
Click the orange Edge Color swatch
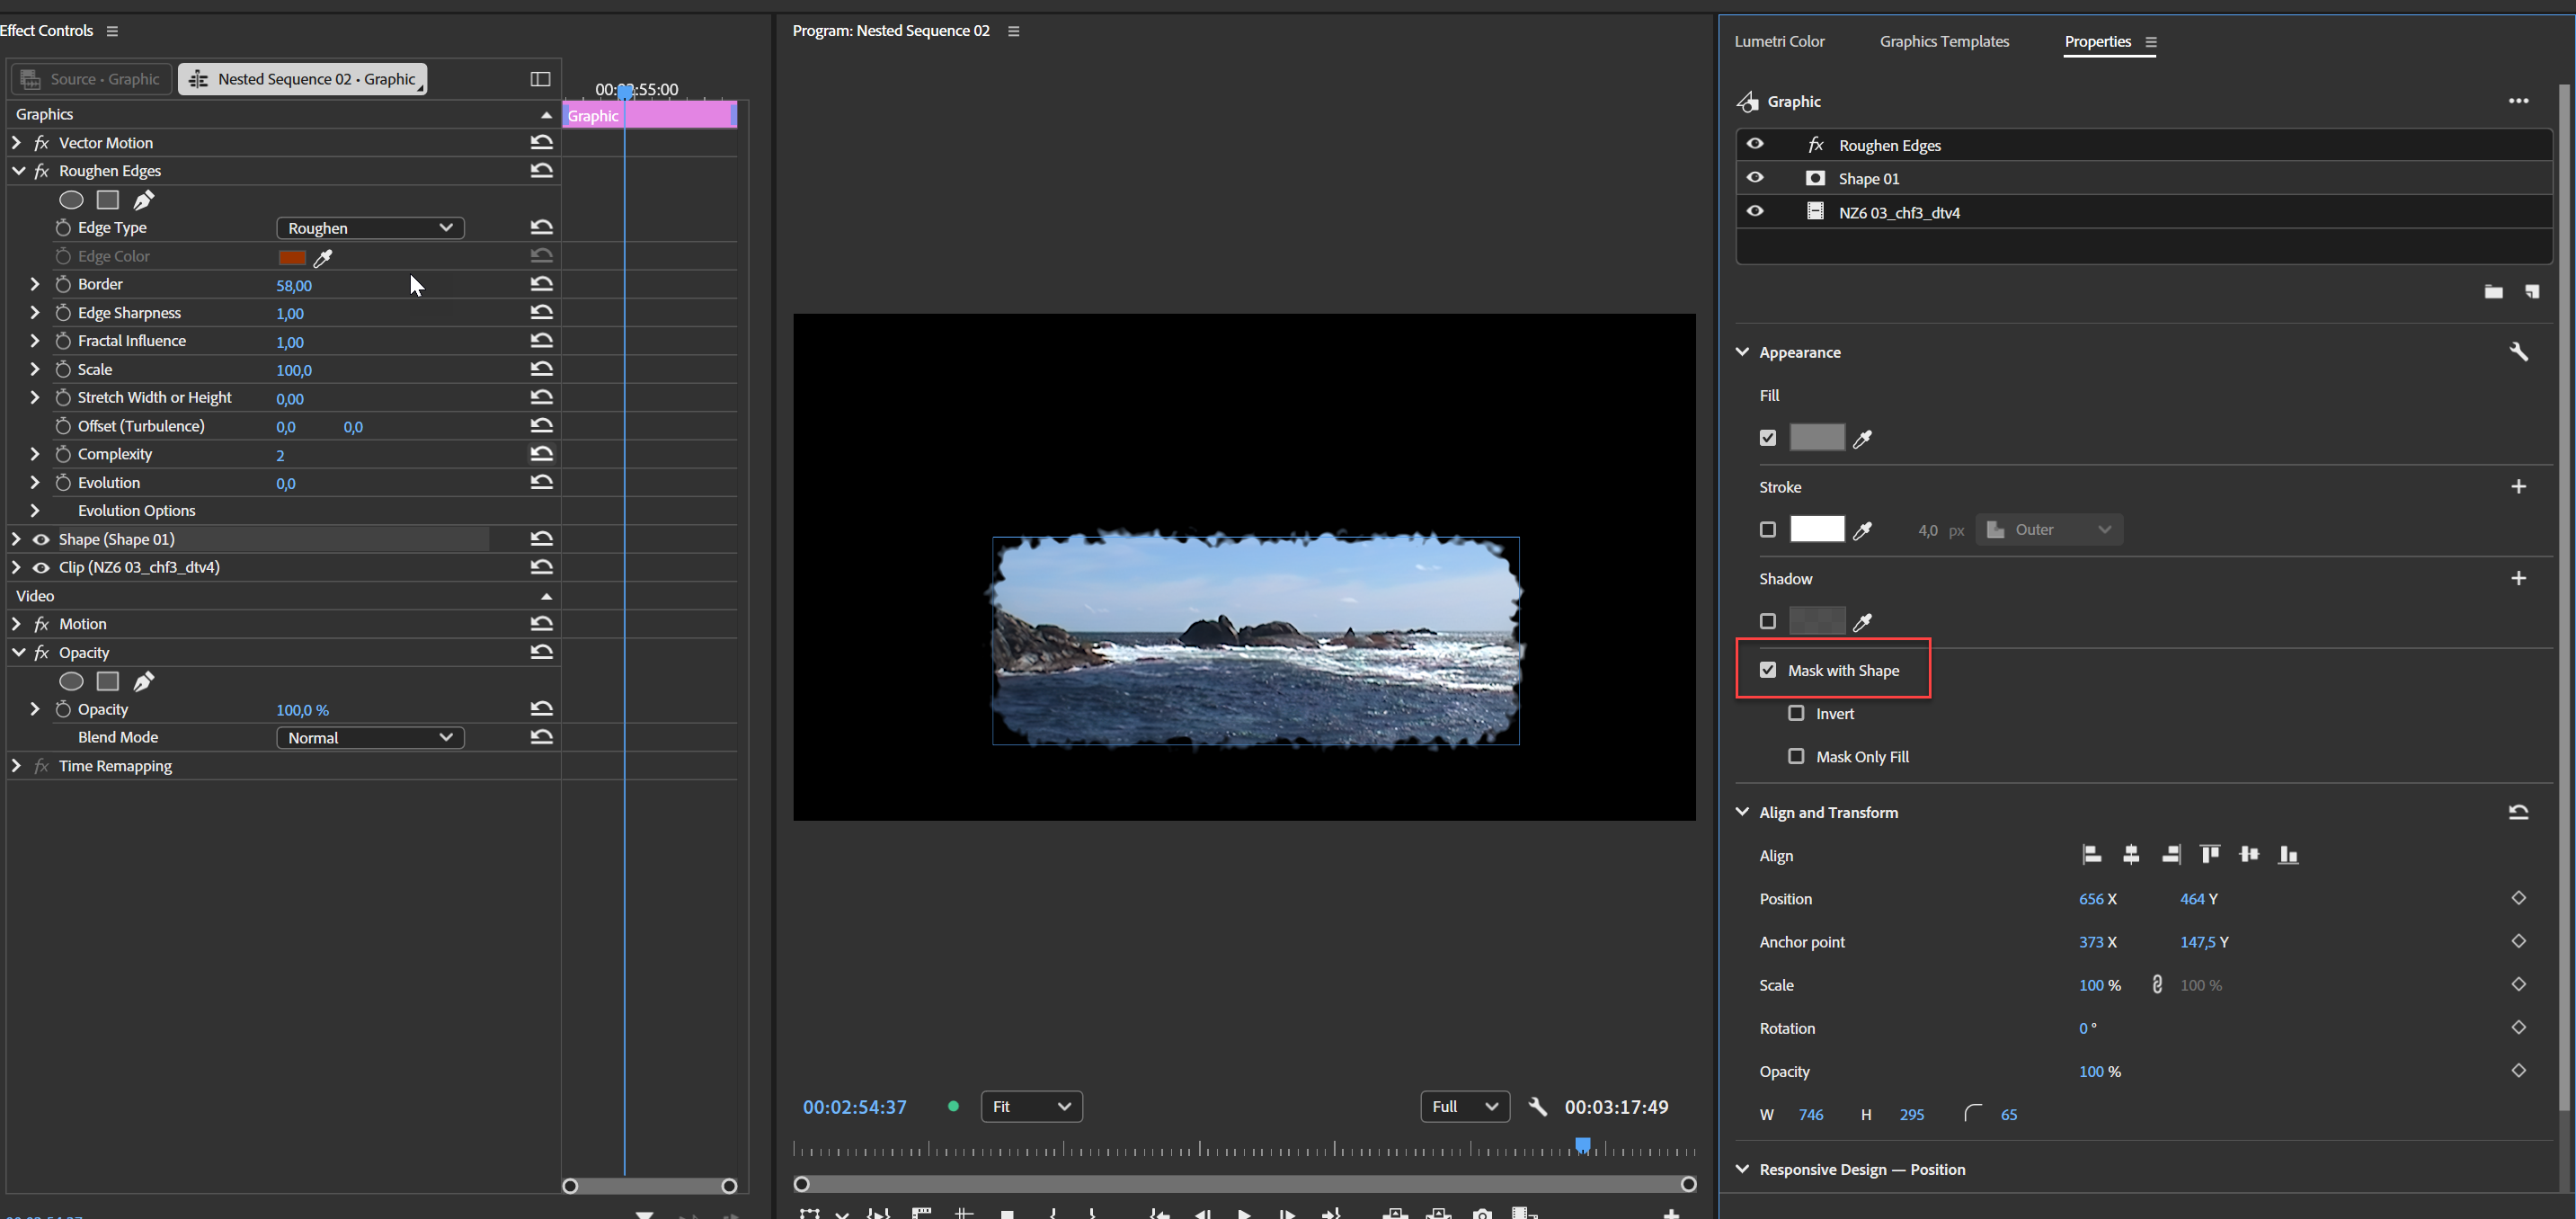293,257
